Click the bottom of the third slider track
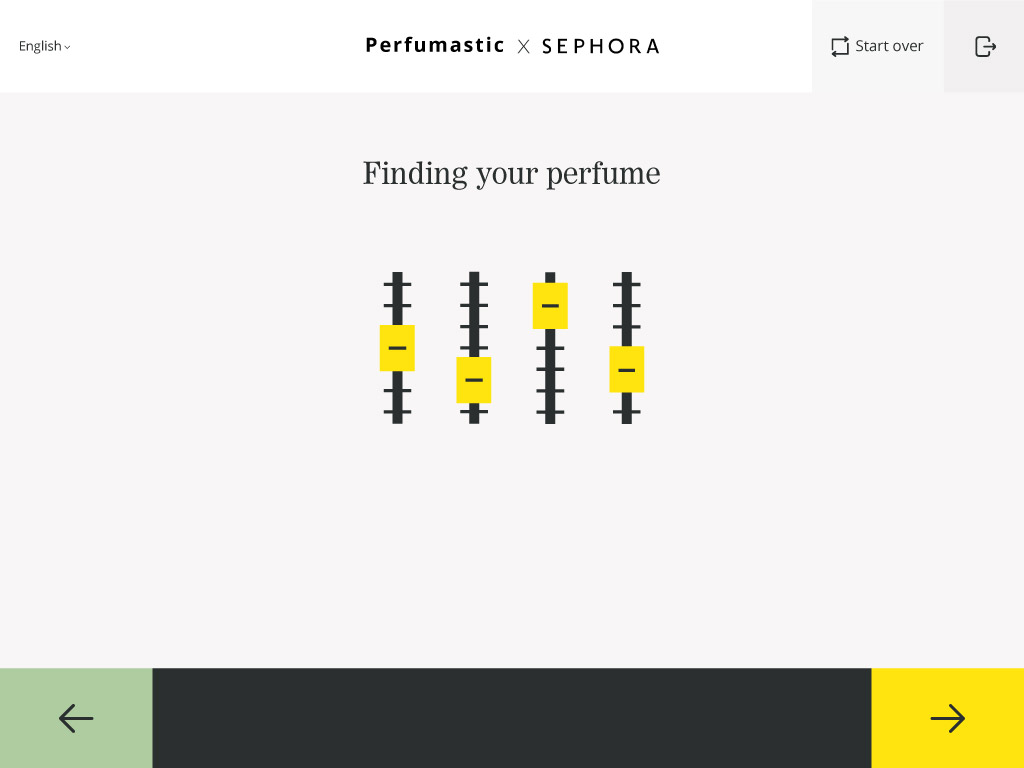This screenshot has width=1024, height=768. (x=550, y=417)
